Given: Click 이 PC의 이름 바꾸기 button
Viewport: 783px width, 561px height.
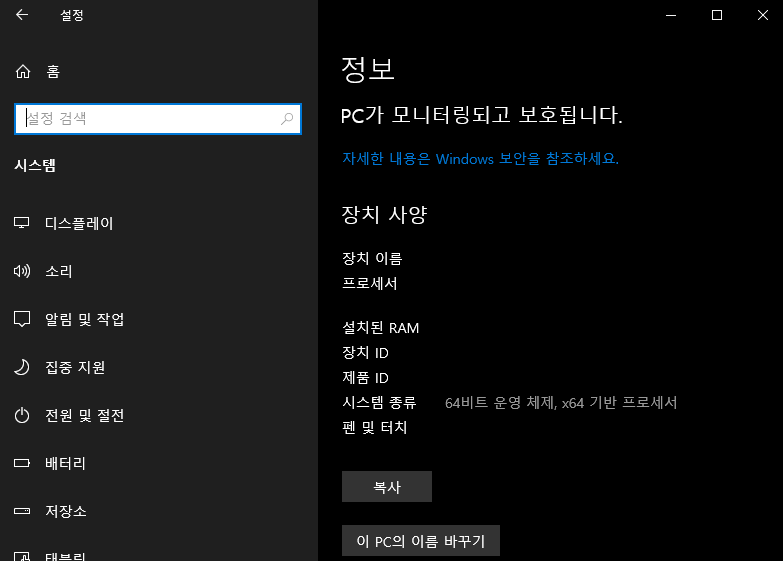Looking at the screenshot, I should click(x=420, y=541).
